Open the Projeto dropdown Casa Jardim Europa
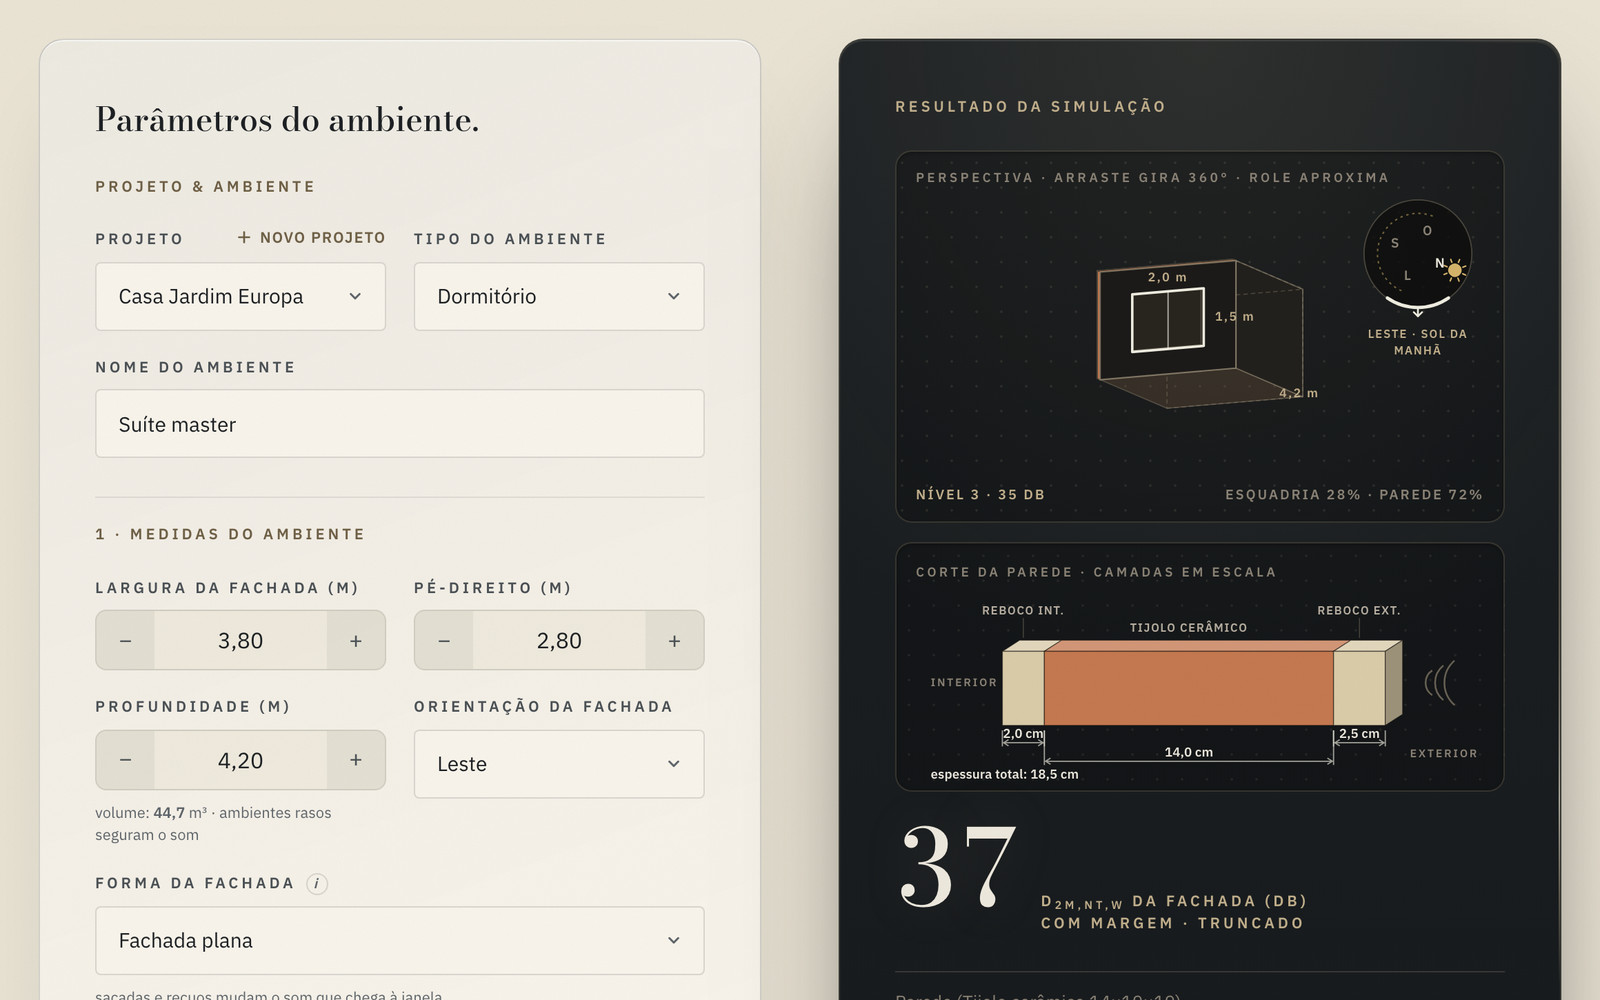1600x1000 pixels. point(240,297)
